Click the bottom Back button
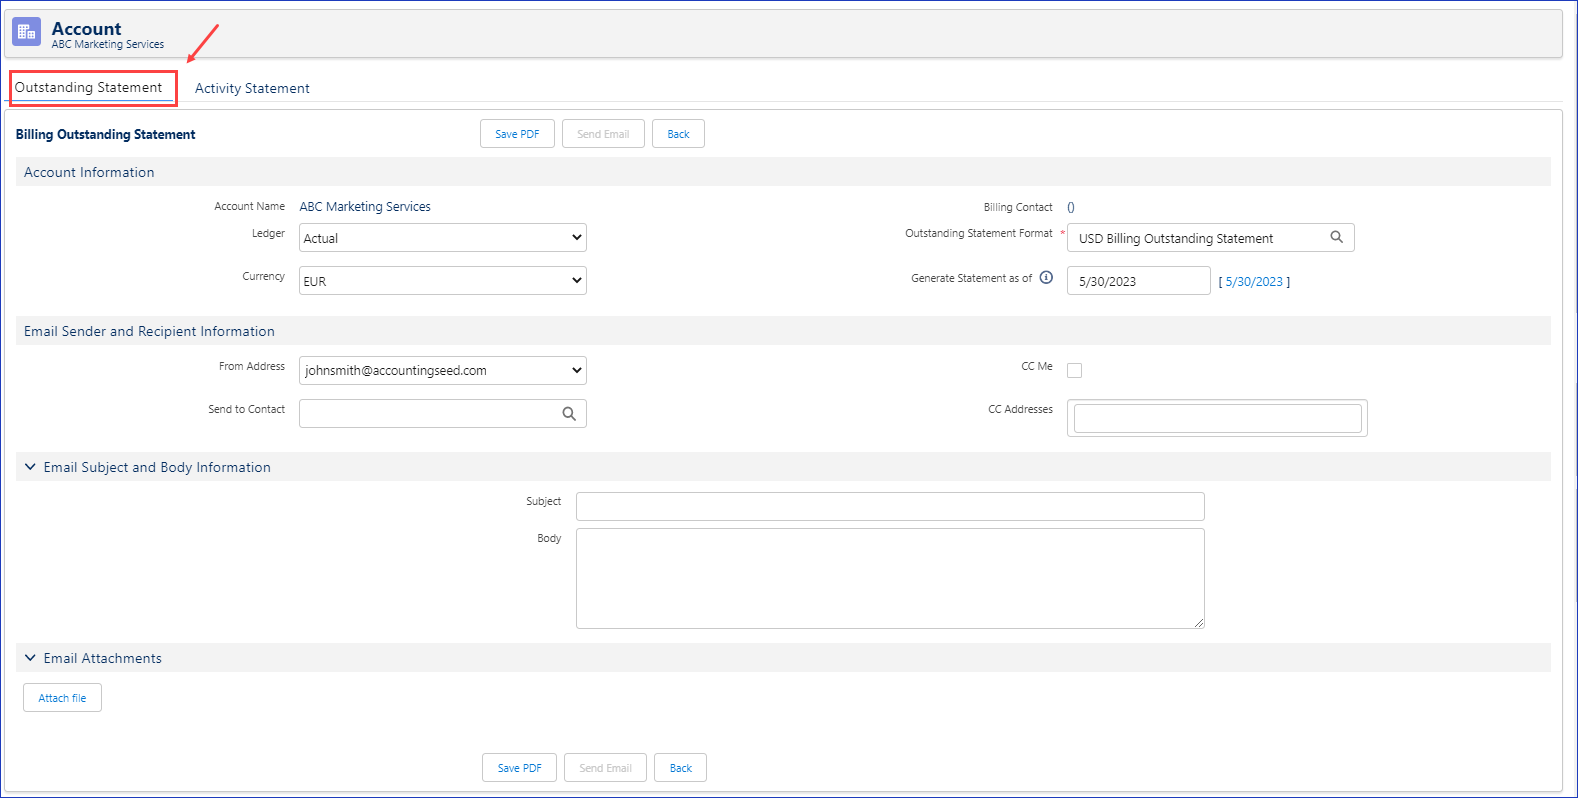This screenshot has height=798, width=1578. 680,768
